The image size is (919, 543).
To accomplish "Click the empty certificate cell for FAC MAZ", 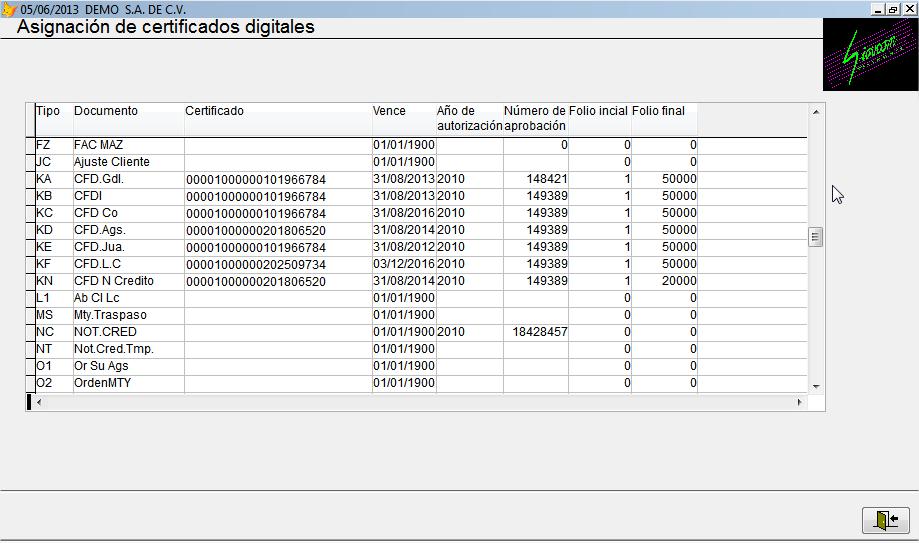I will [x=278, y=145].
